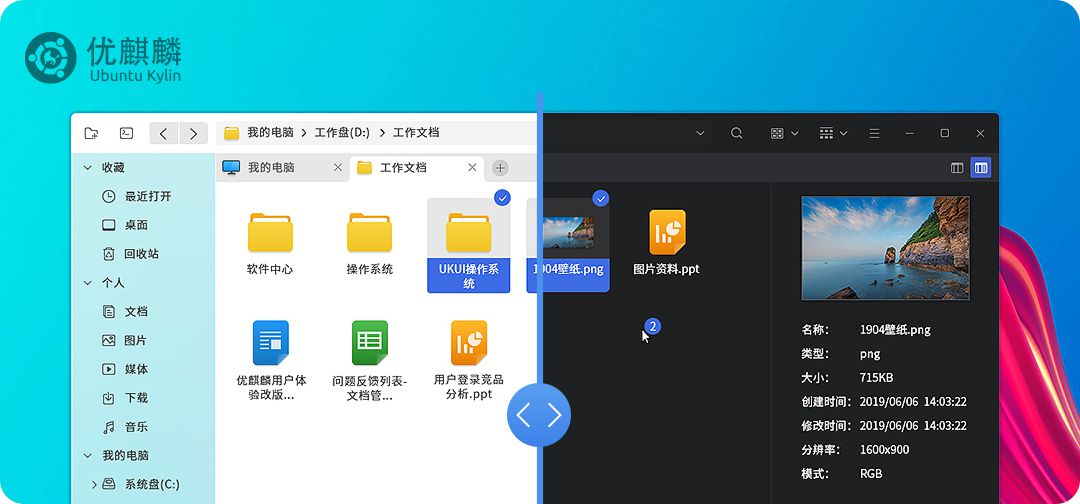Screen dimensions: 1080x504
Task: Close the 工作文档 tab
Action: click(x=470, y=168)
